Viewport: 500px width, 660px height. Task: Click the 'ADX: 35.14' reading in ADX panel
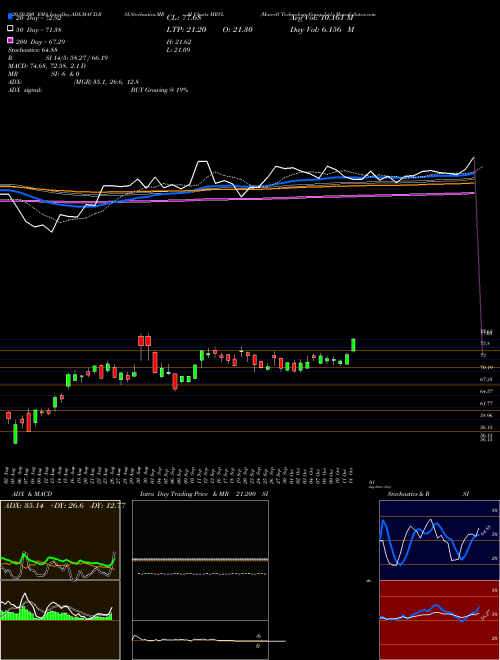coord(24,506)
